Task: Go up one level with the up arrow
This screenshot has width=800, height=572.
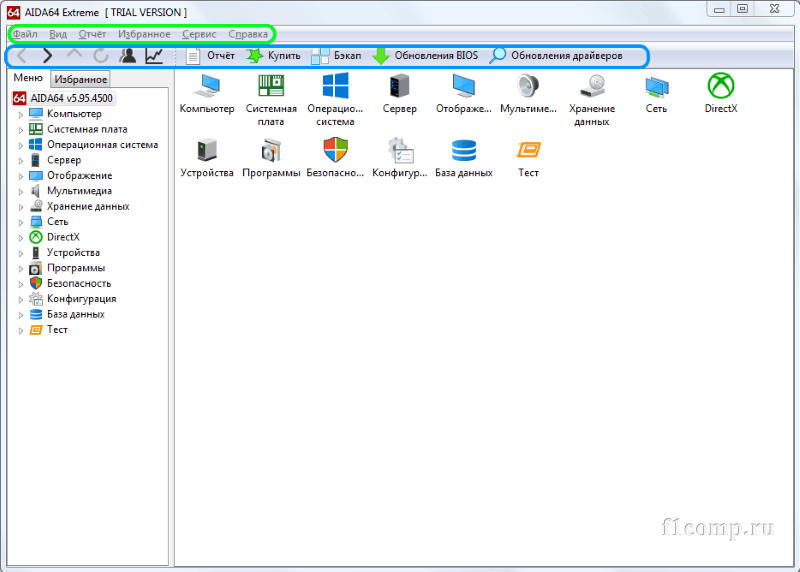Action: coord(74,55)
